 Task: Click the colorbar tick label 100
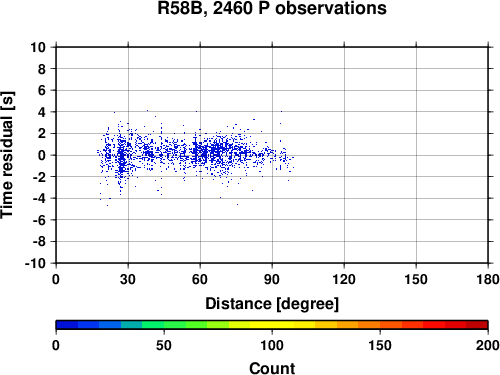(x=272, y=345)
